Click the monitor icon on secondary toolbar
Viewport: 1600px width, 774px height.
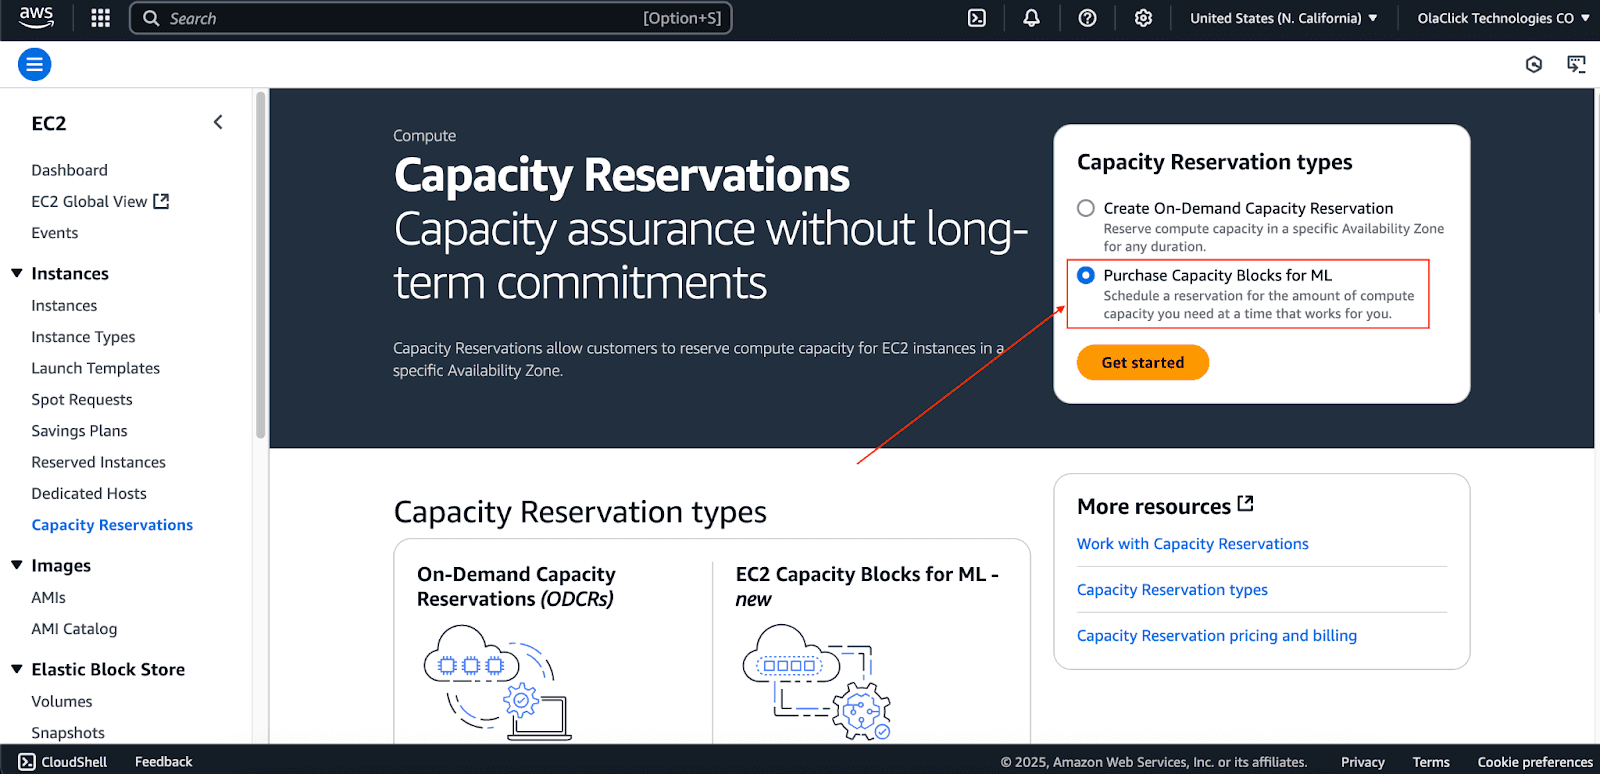pos(1576,65)
